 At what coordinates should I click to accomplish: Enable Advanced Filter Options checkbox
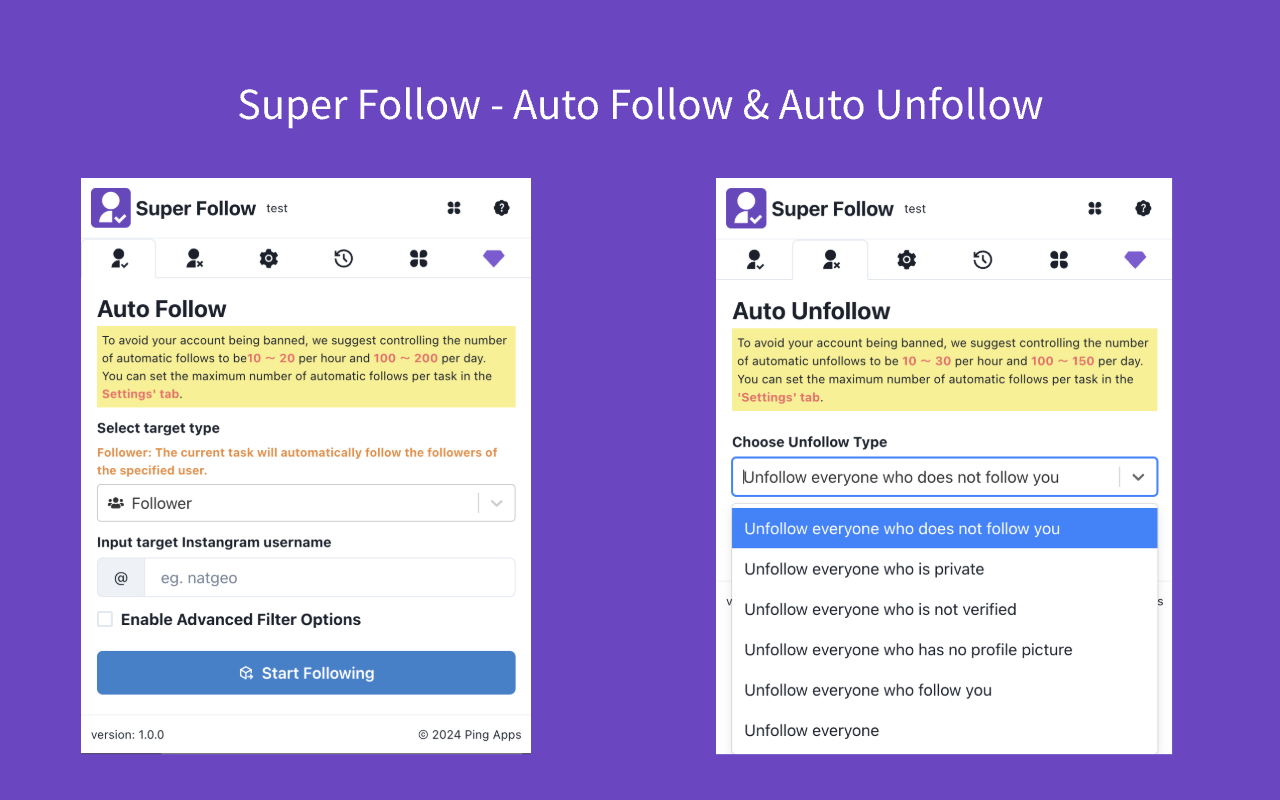[105, 619]
